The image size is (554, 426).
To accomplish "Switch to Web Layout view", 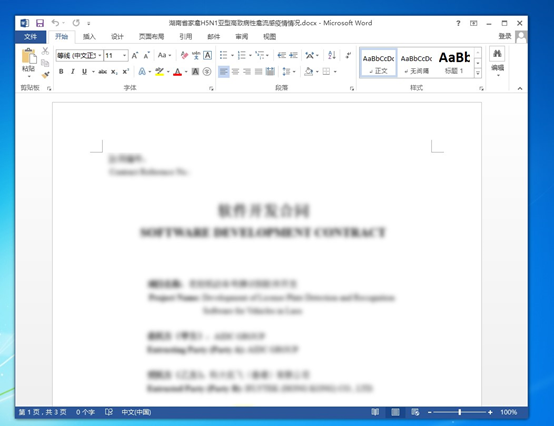I will click(415, 412).
